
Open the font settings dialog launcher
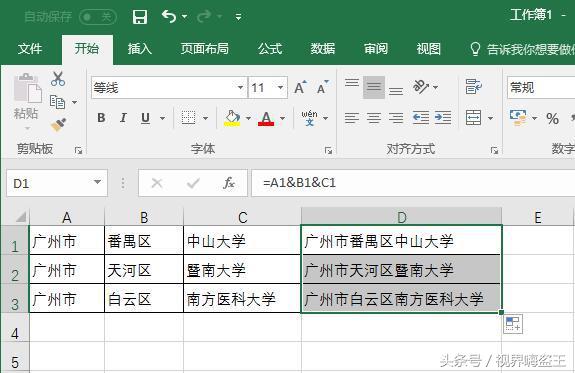tap(329, 150)
